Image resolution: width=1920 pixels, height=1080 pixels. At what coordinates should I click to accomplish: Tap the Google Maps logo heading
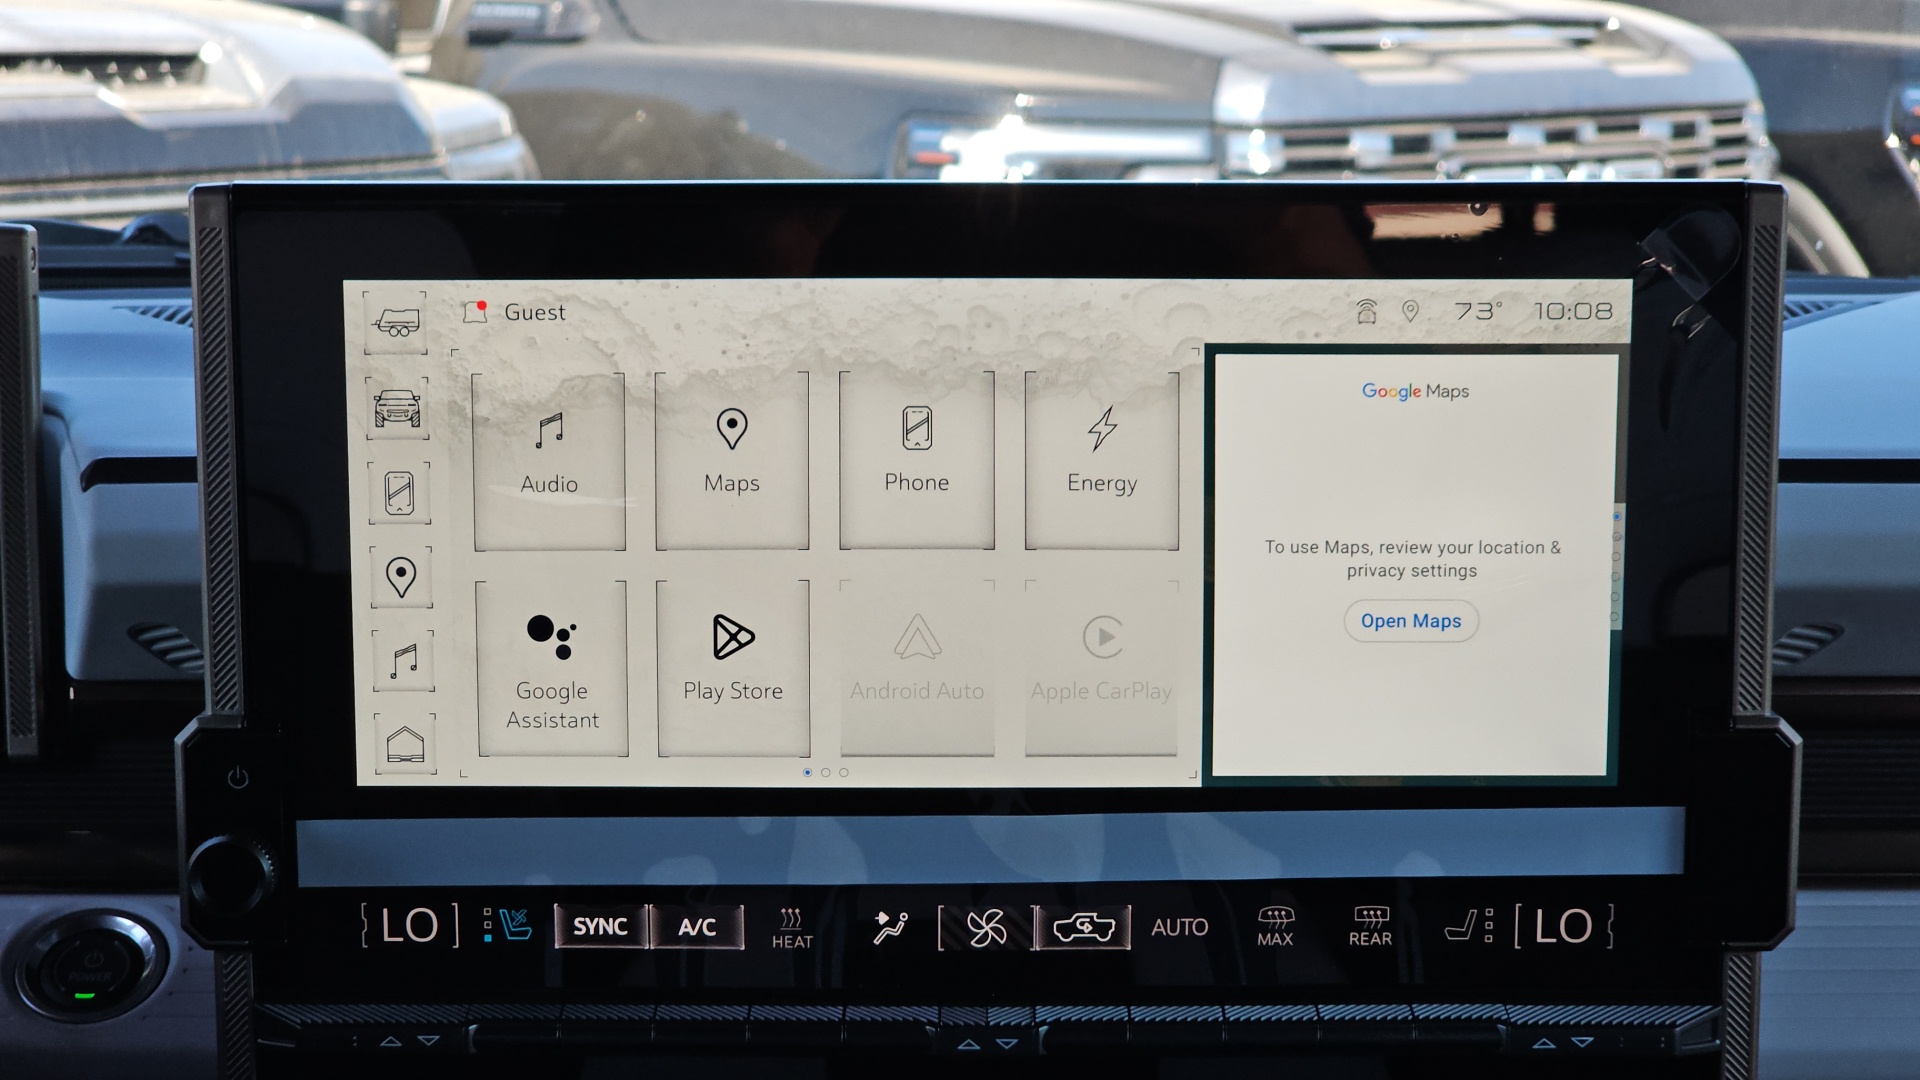[1415, 391]
